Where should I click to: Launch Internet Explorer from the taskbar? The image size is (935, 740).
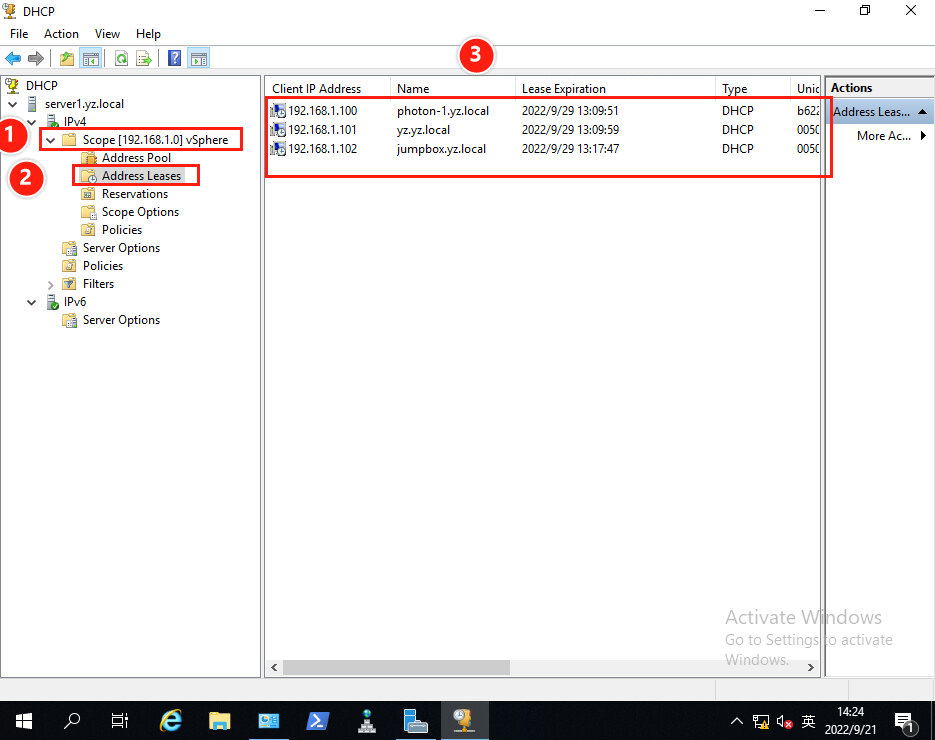tap(172, 720)
